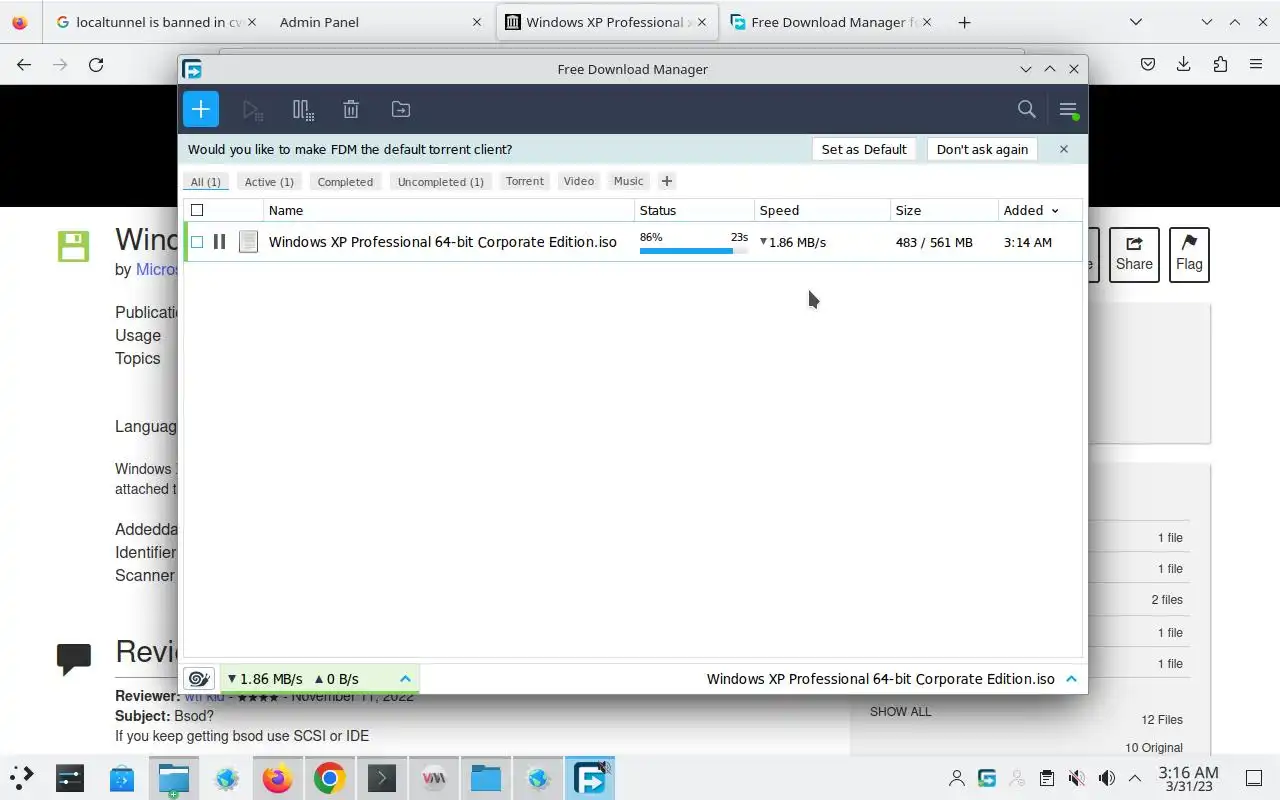Click the Move to folder toolbar icon
This screenshot has height=800, width=1280.
pyautogui.click(x=401, y=109)
